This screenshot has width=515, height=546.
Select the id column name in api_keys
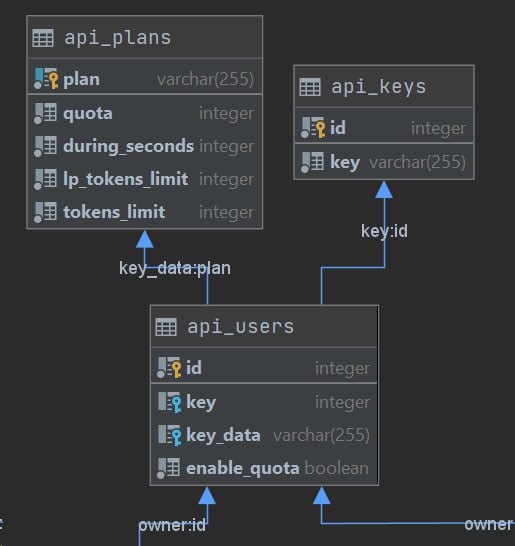tap(338, 128)
